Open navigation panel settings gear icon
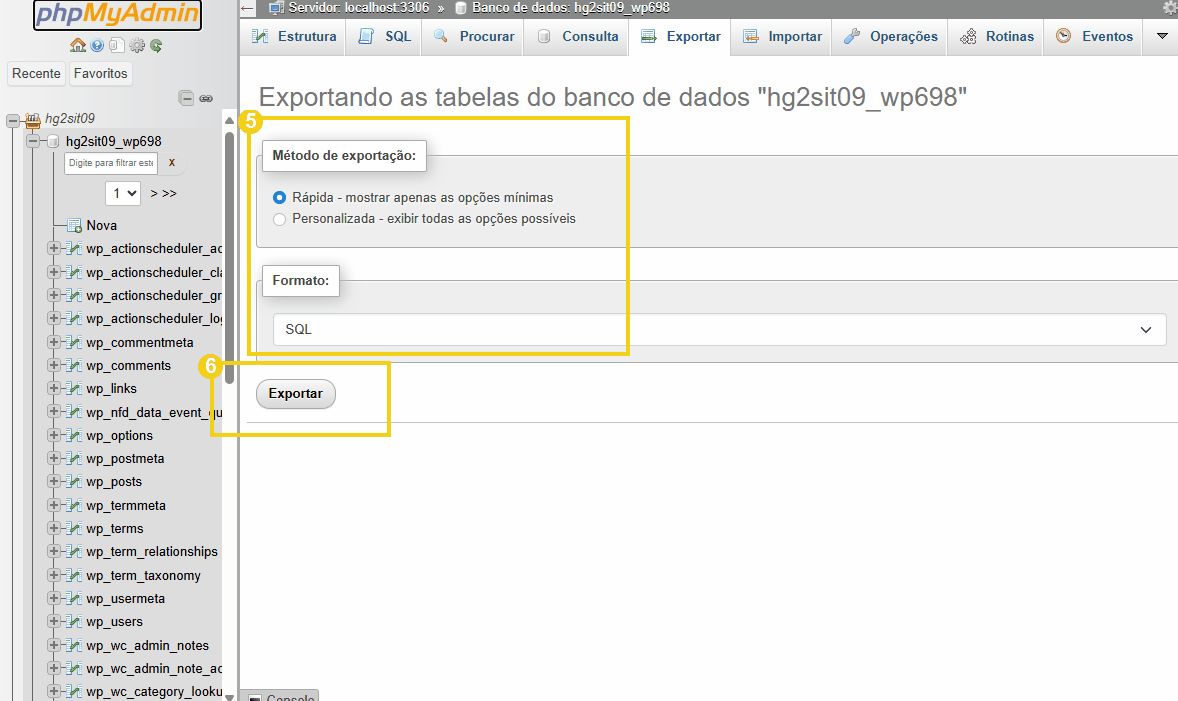This screenshot has height=701, width=1178. [137, 45]
